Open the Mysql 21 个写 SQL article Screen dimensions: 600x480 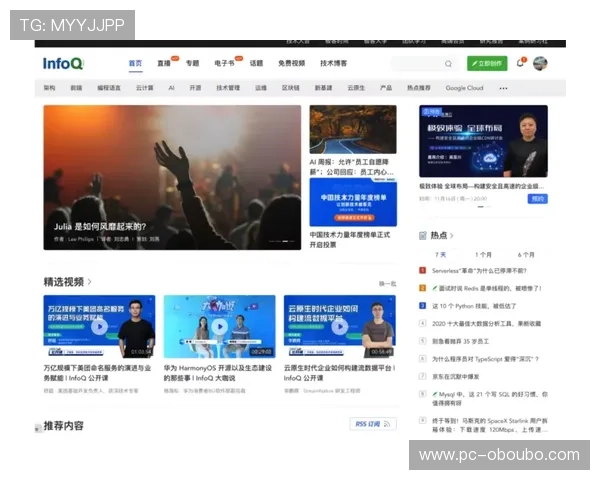point(490,398)
